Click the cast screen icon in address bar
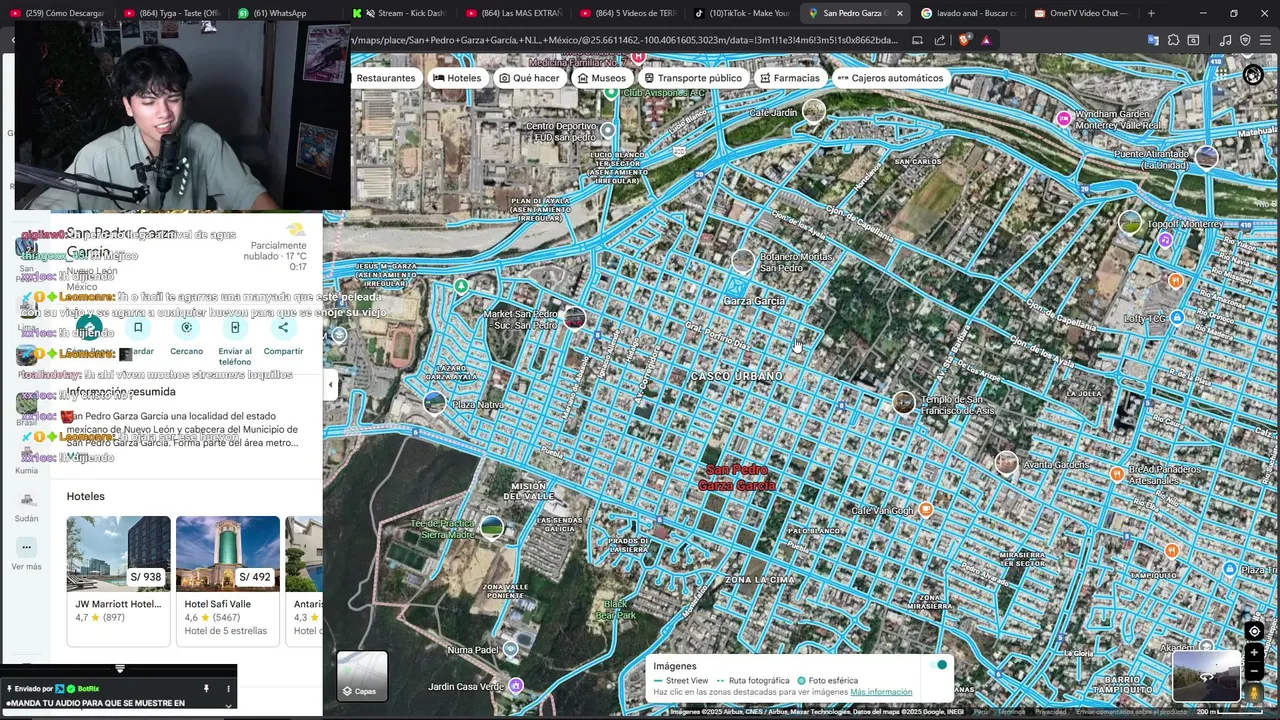1280x720 pixels. pyautogui.click(x=917, y=40)
